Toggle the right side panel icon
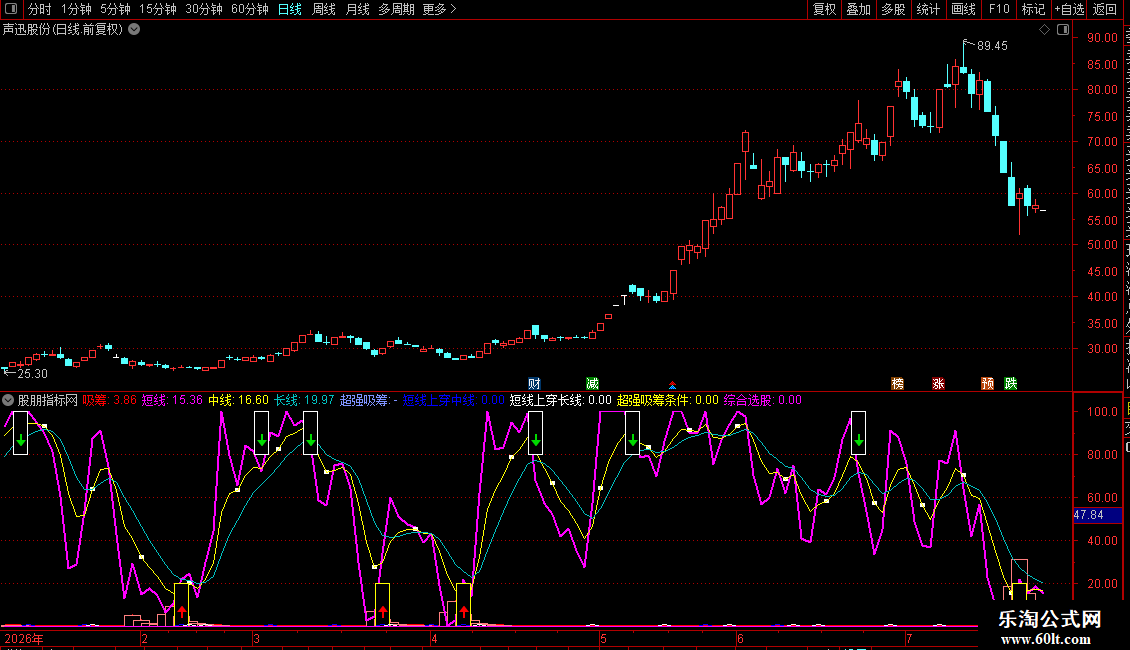Viewport: 1130px width, 650px height. coord(1063,30)
